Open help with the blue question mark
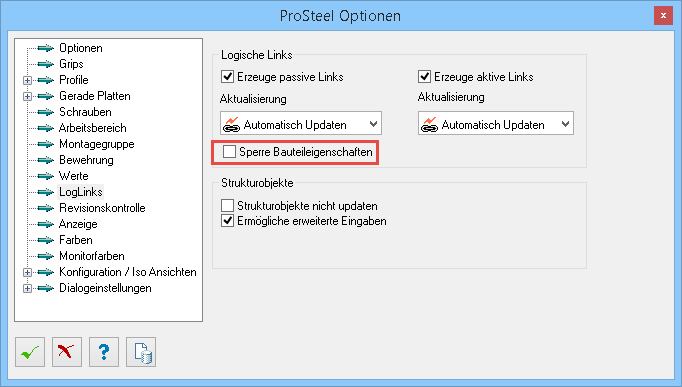The image size is (682, 387). (104, 352)
